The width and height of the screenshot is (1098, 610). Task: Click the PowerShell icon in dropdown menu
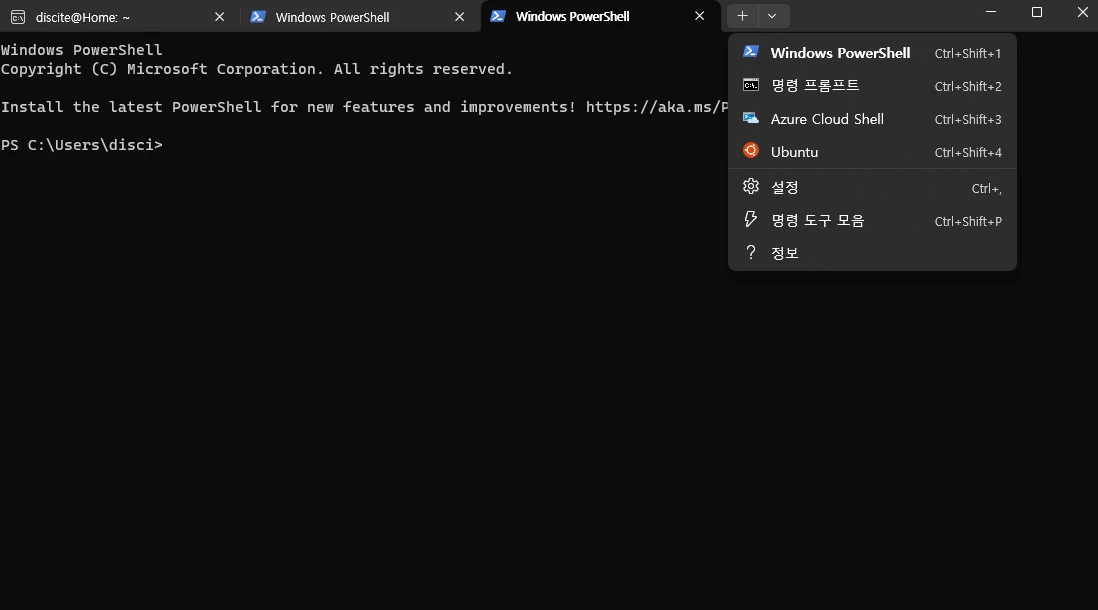(x=751, y=52)
